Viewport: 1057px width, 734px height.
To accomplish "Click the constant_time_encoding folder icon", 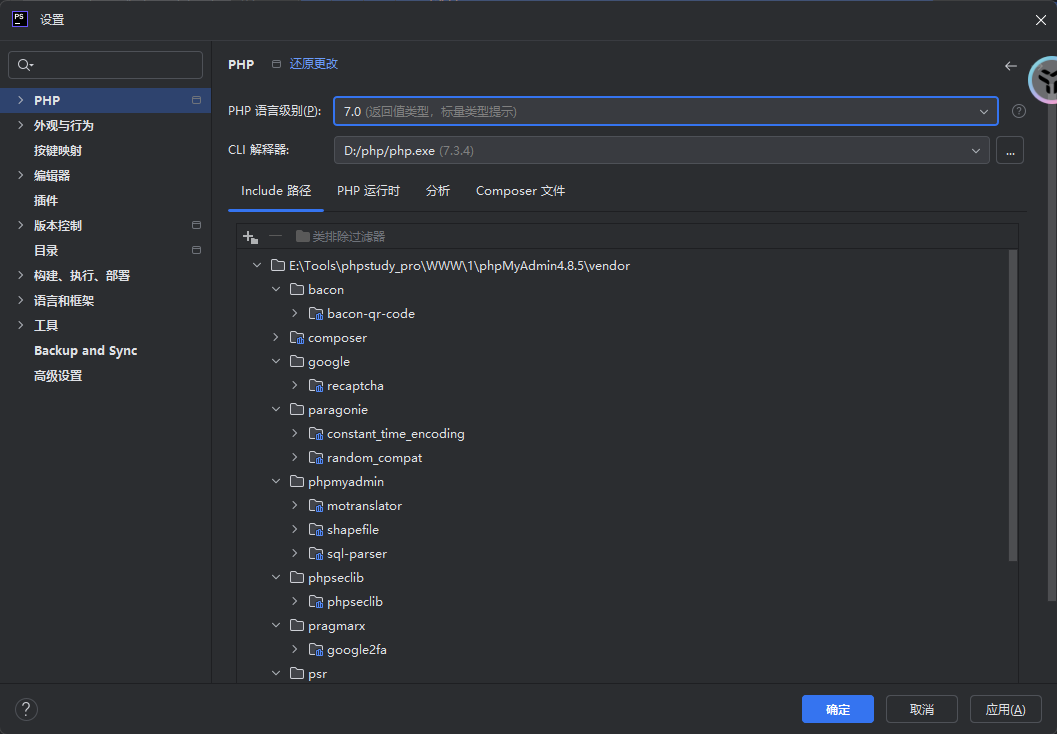I will [315, 433].
